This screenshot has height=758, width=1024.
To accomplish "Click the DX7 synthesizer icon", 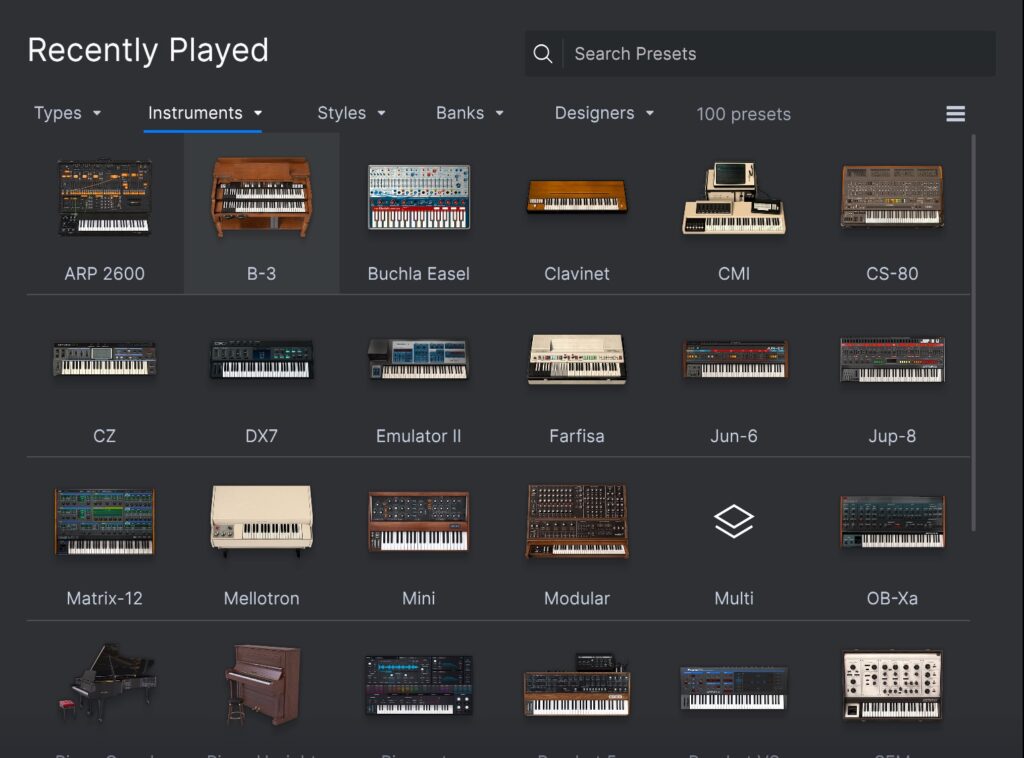I will pos(261,359).
